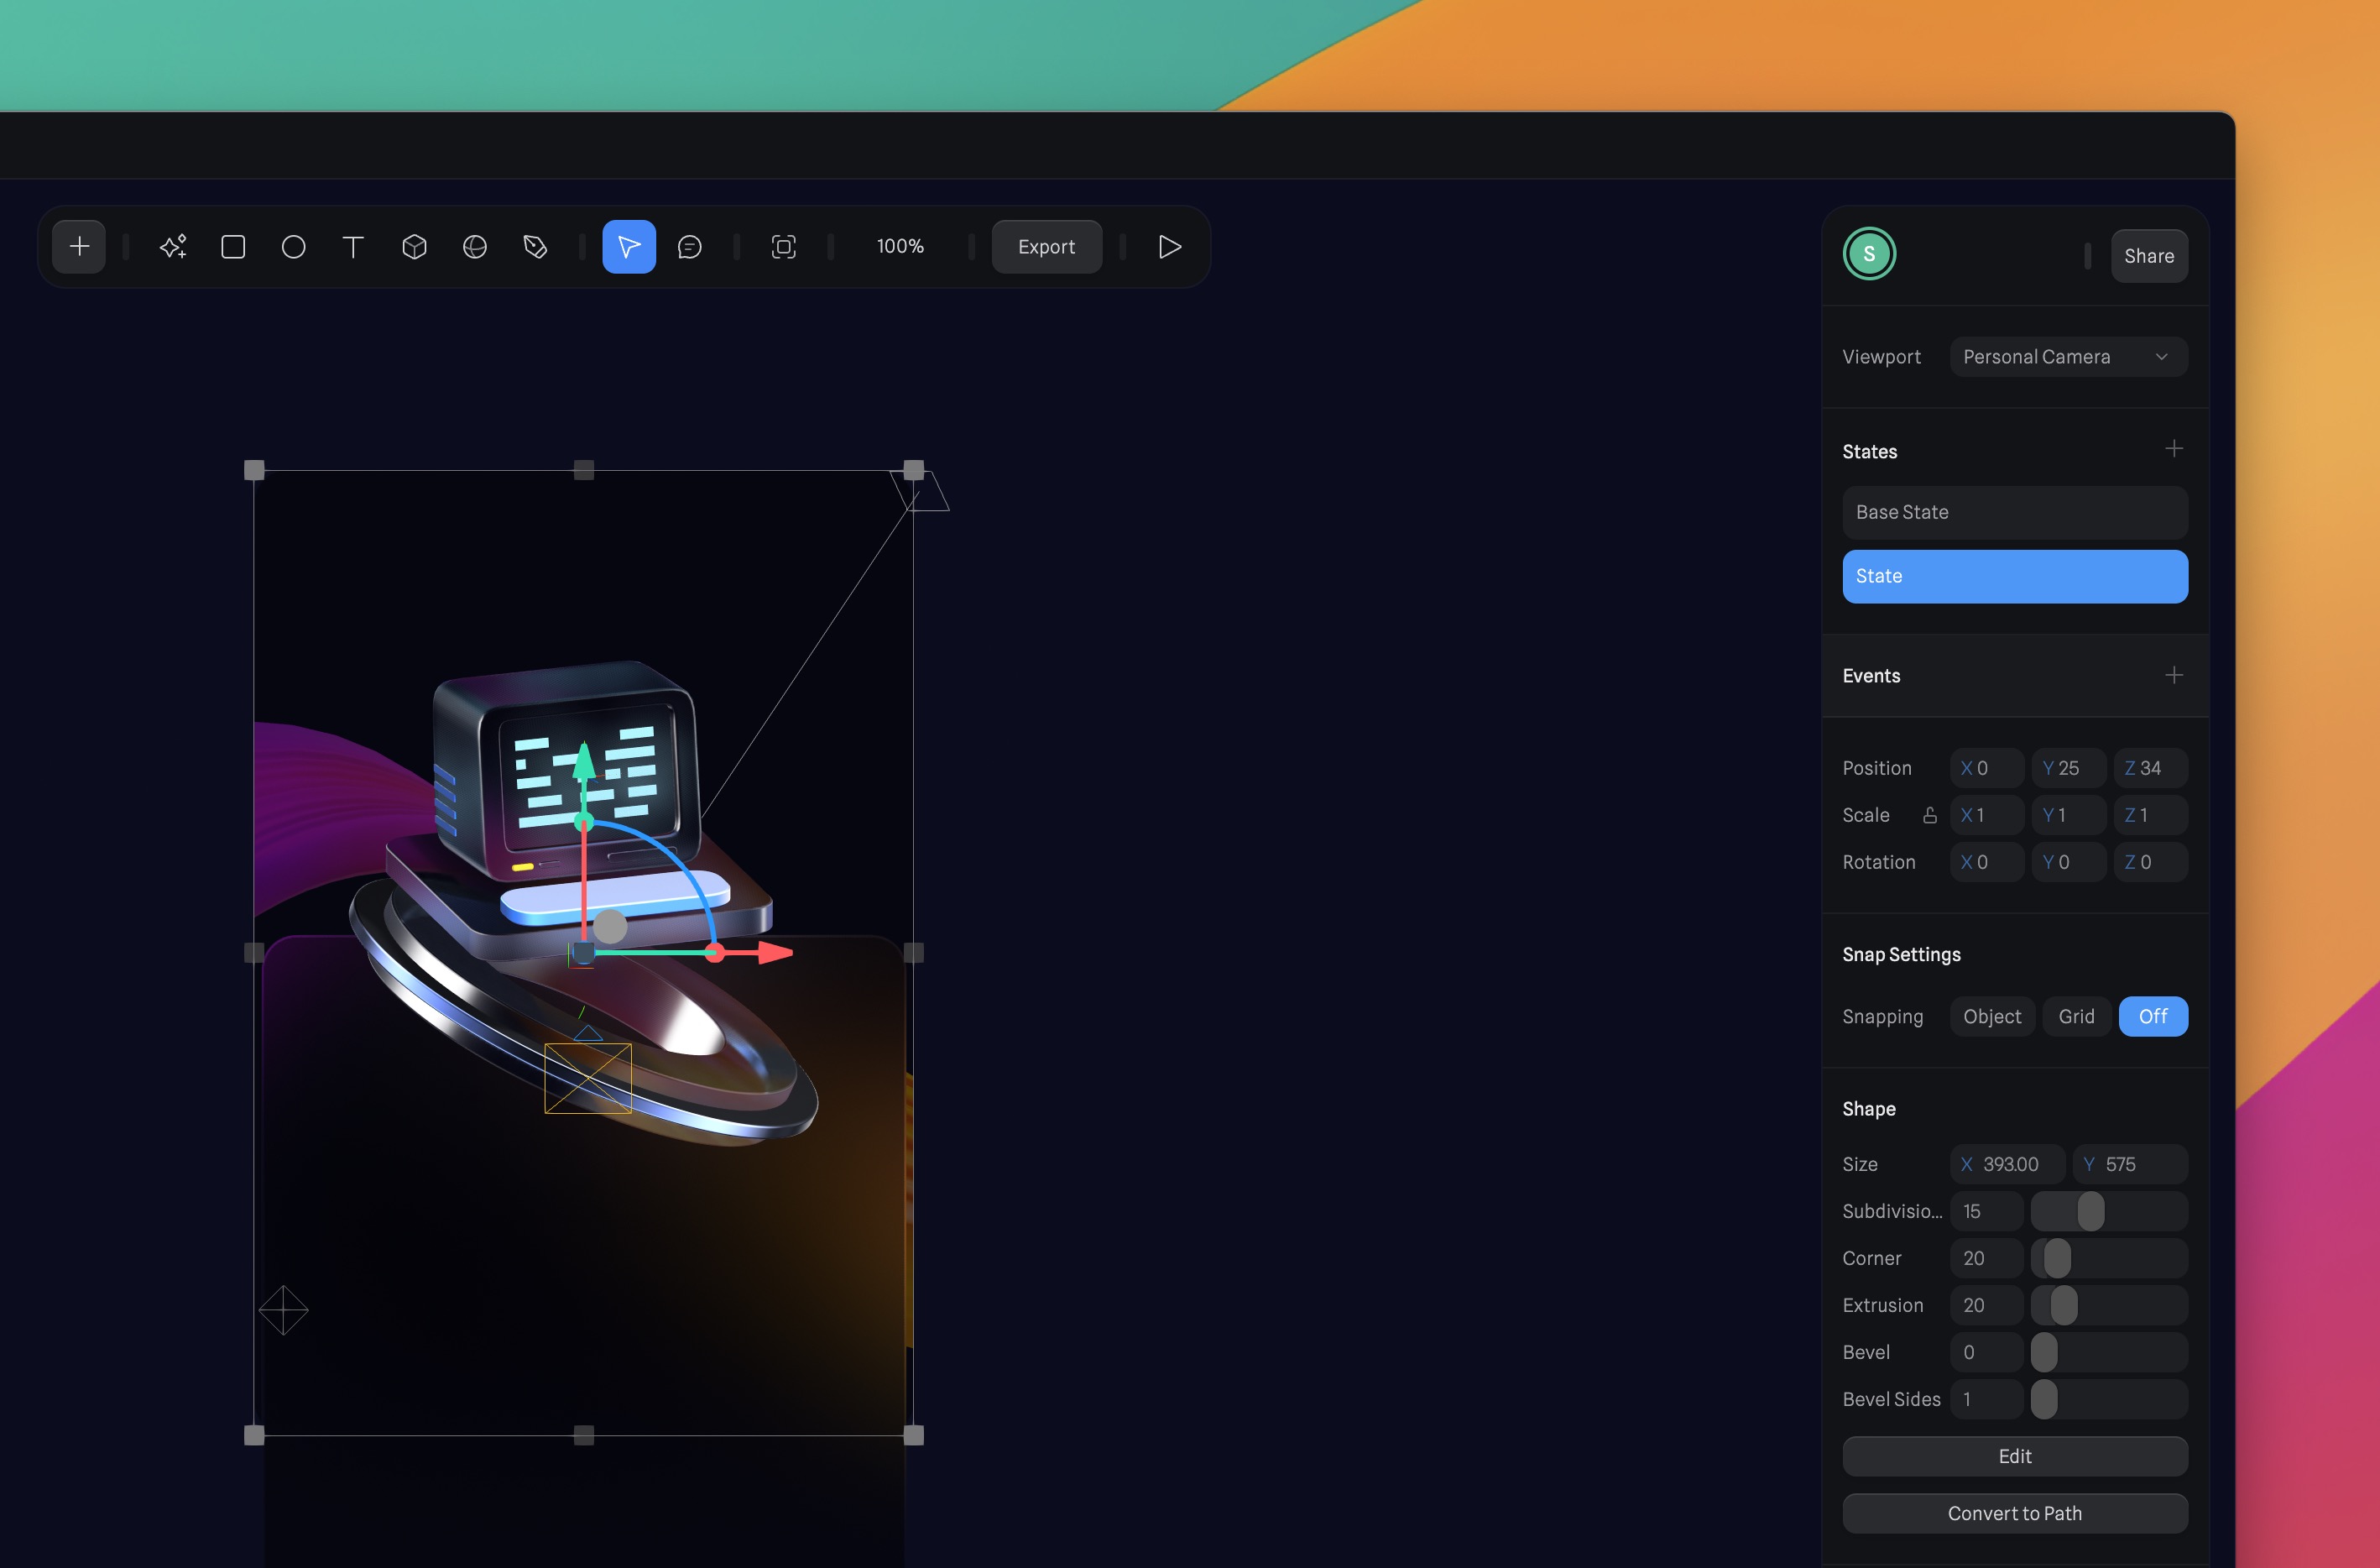Select the 3D cube tool

coord(414,246)
